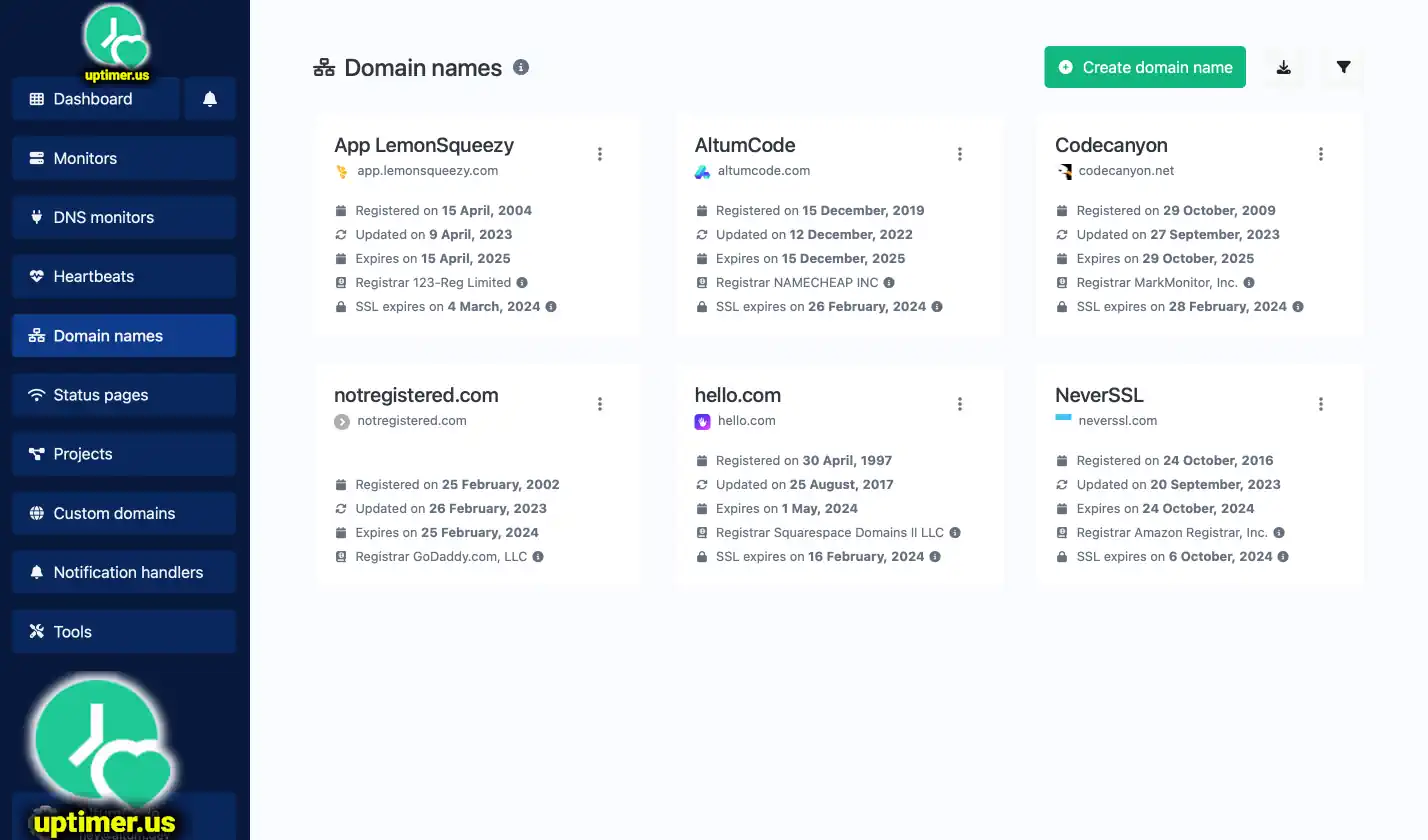Open Codecanyon card three-dot menu

click(x=1321, y=154)
